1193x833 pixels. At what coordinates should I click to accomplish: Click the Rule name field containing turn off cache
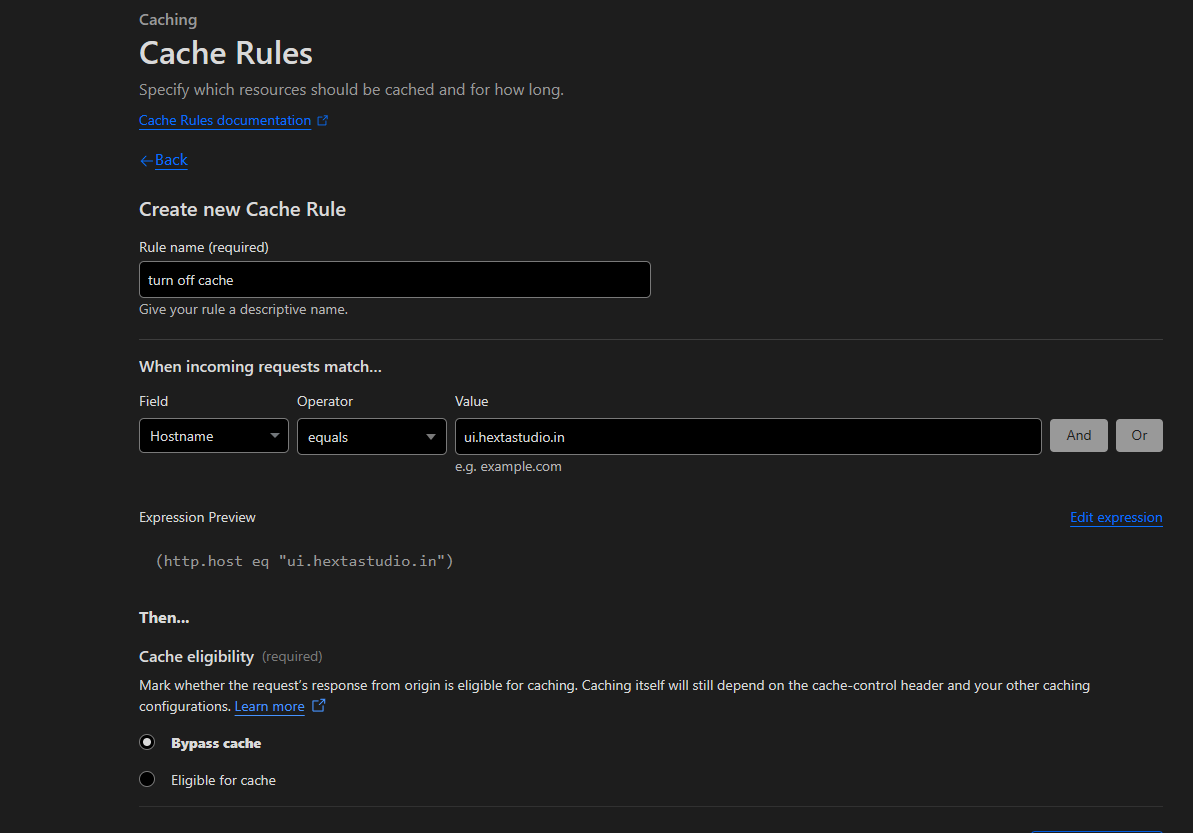pos(394,279)
